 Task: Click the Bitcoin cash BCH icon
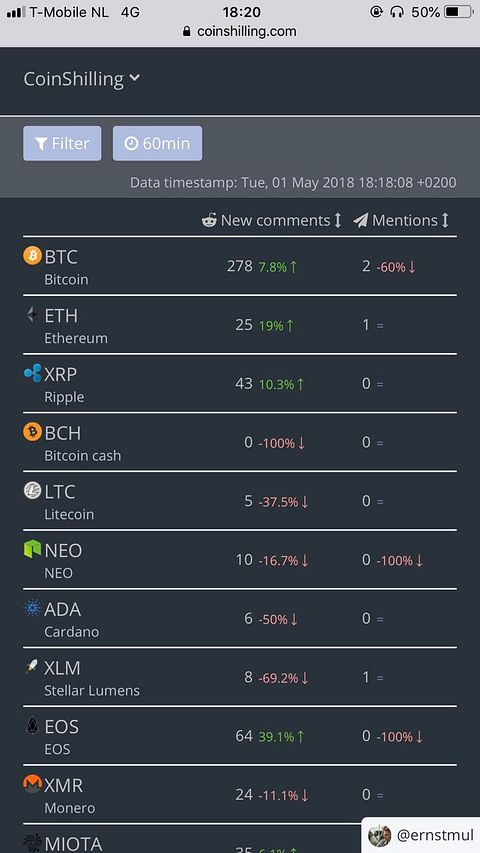tap(32, 431)
